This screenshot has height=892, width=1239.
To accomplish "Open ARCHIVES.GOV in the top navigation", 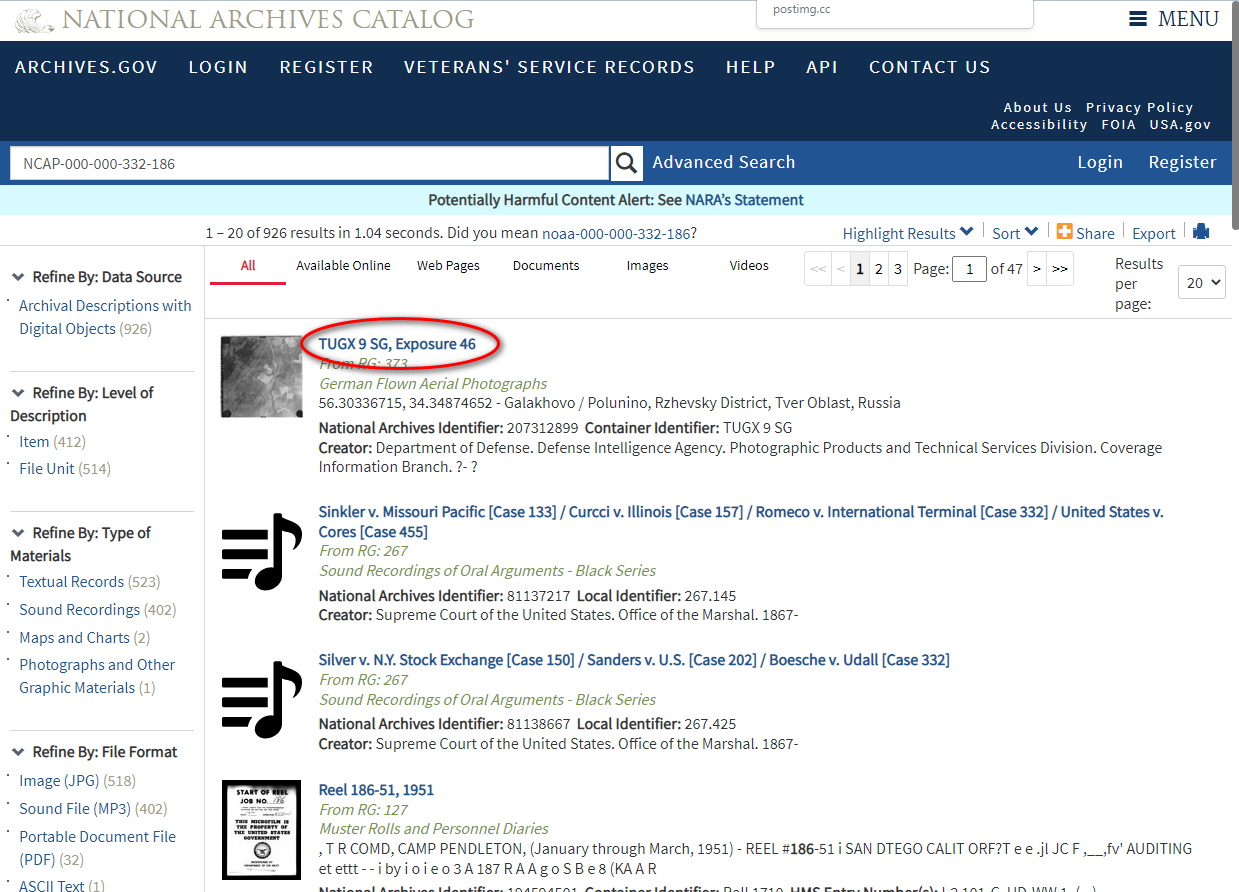I will (x=86, y=67).
